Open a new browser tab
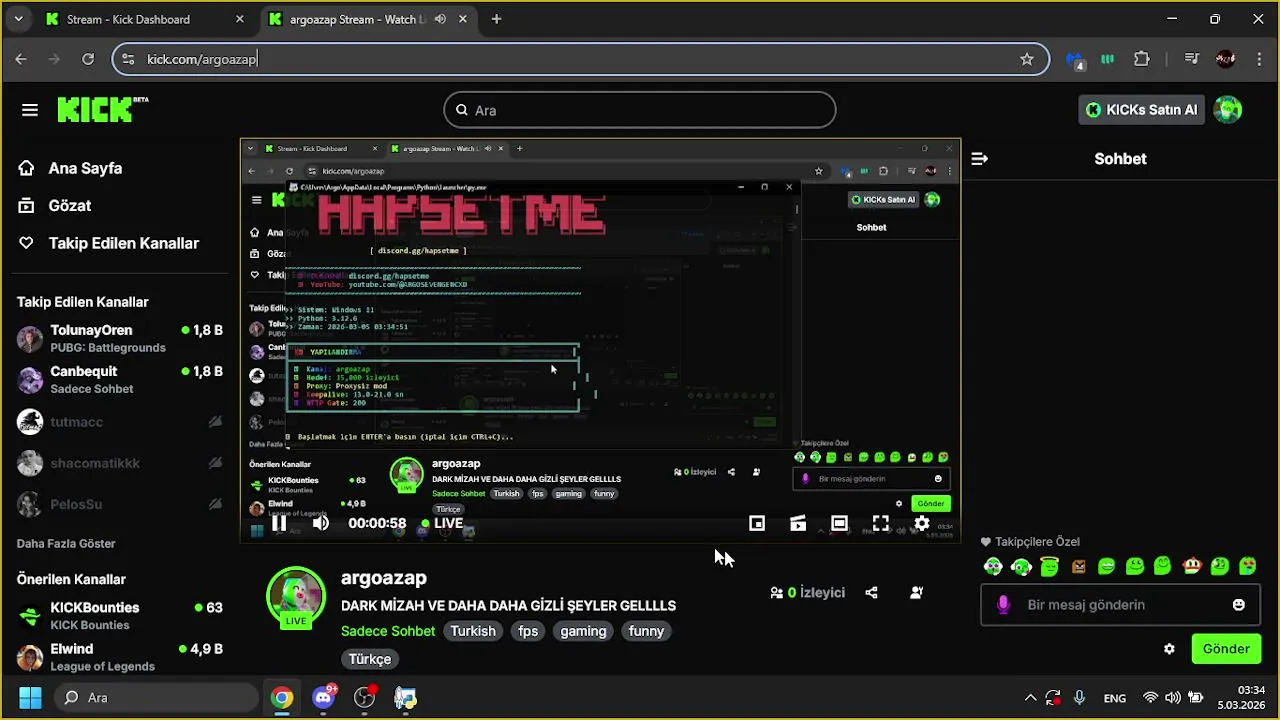Viewport: 1280px width, 720px height. [x=497, y=19]
